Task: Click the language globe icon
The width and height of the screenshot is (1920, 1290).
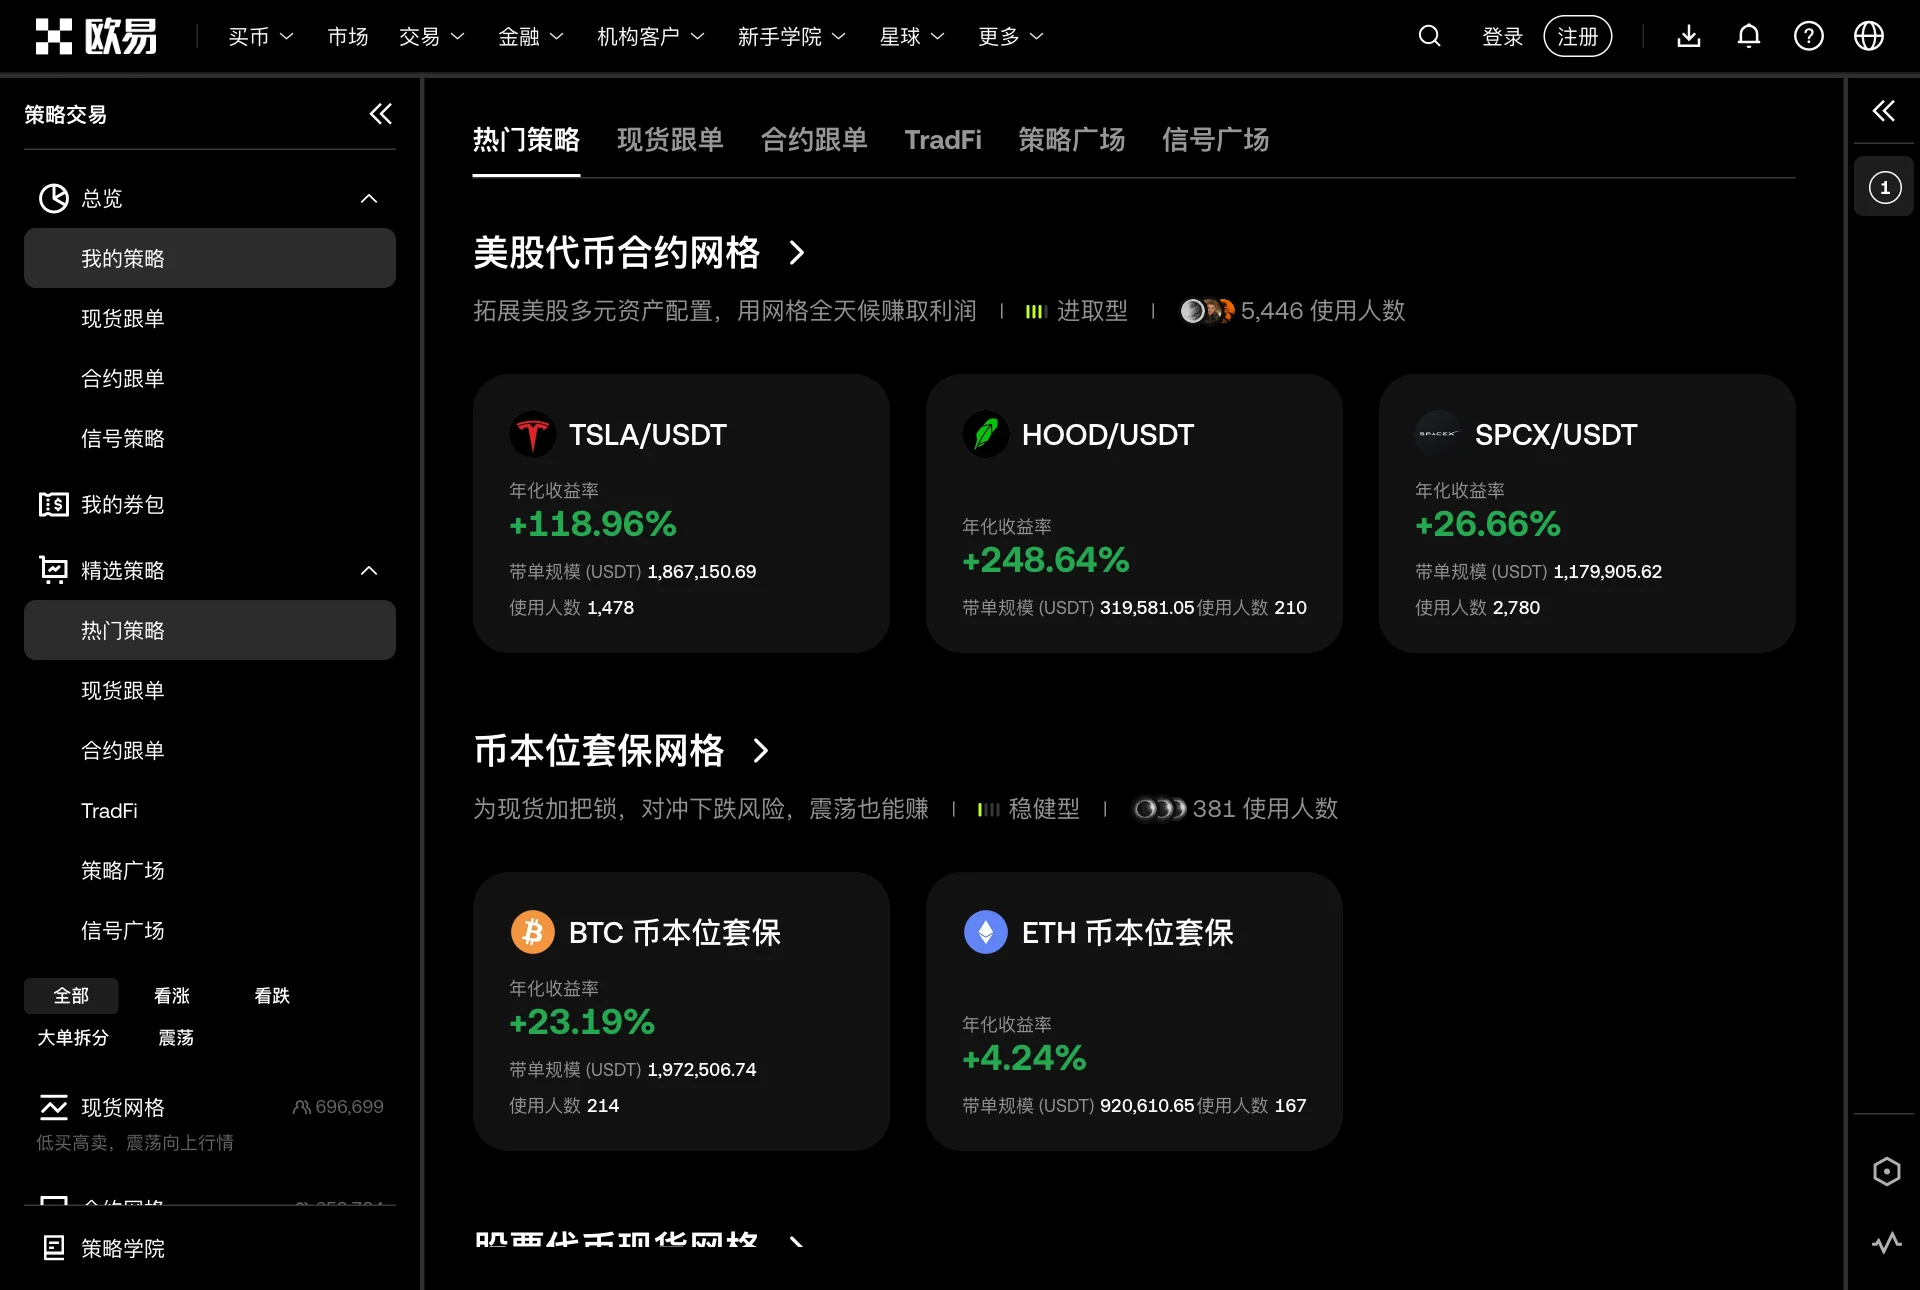Action: coord(1869,37)
